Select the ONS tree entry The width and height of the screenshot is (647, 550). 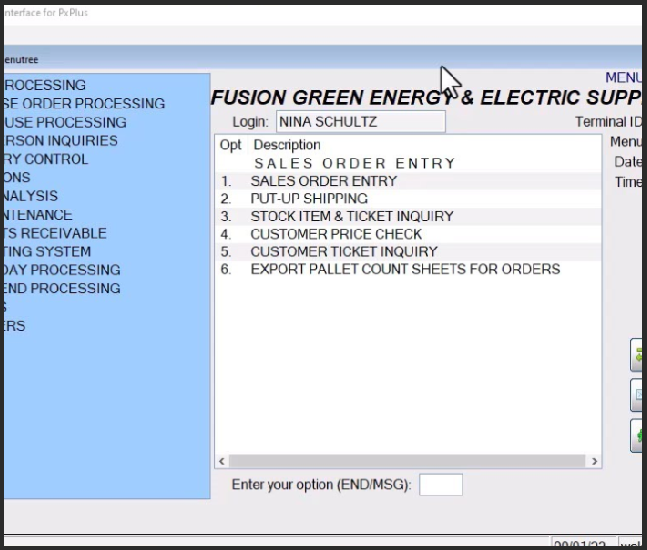[17, 177]
